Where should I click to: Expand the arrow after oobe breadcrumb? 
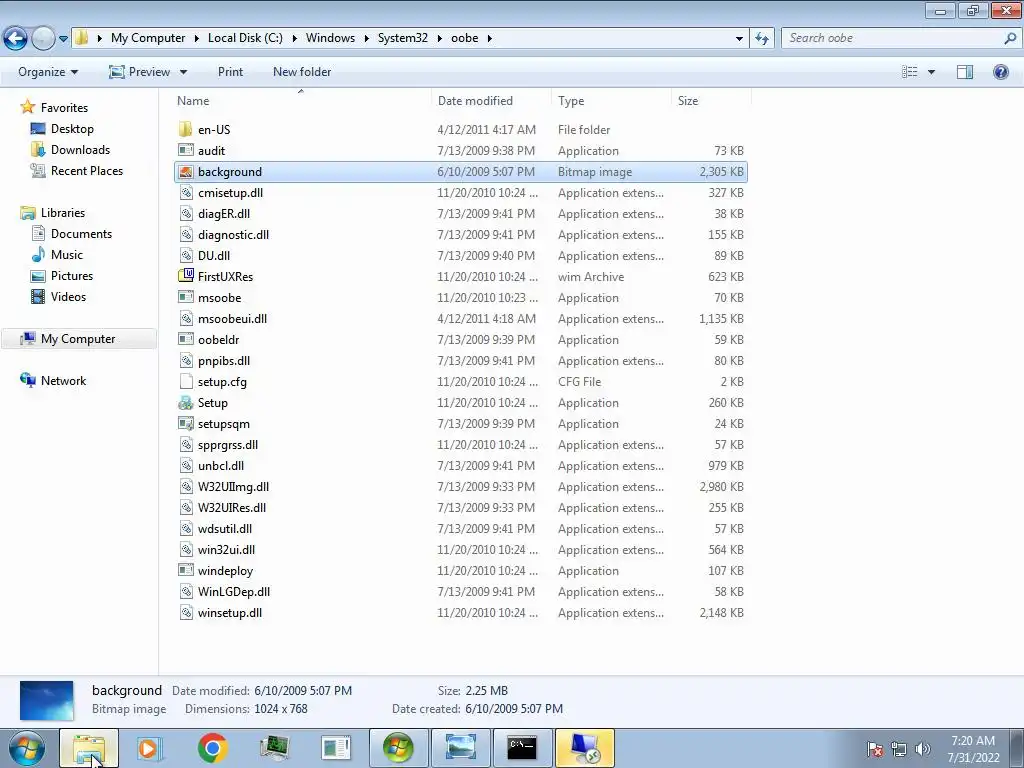pos(490,39)
